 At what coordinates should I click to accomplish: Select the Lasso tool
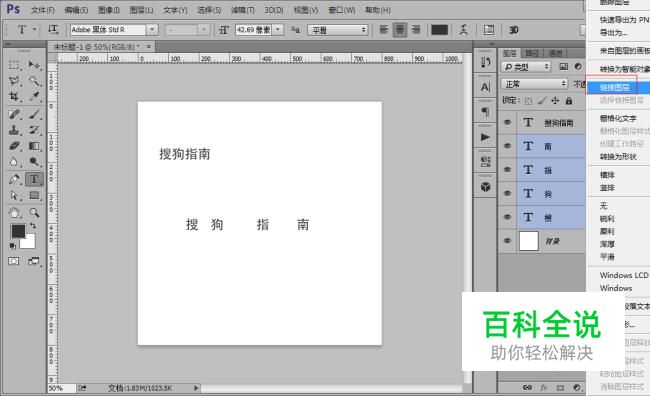coord(14,80)
